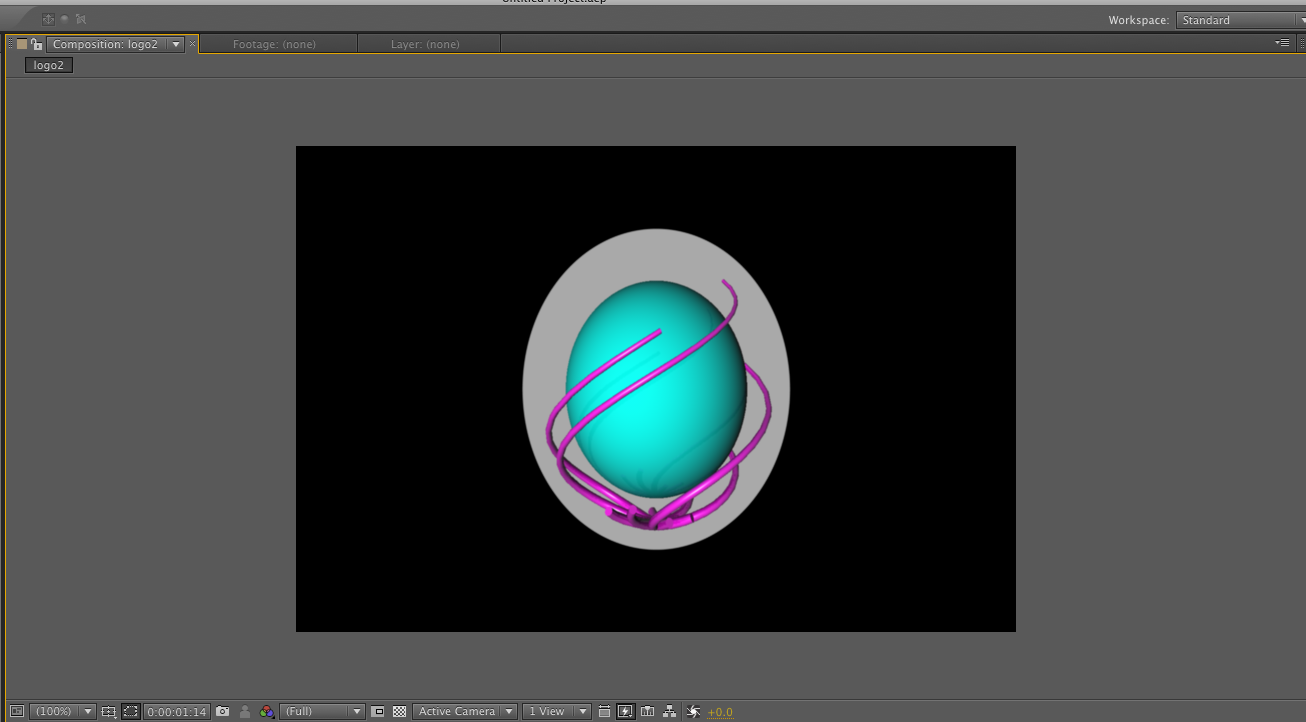Click Always Preview This View icon
Image resolution: width=1306 pixels, height=722 pixels.
coord(17,711)
